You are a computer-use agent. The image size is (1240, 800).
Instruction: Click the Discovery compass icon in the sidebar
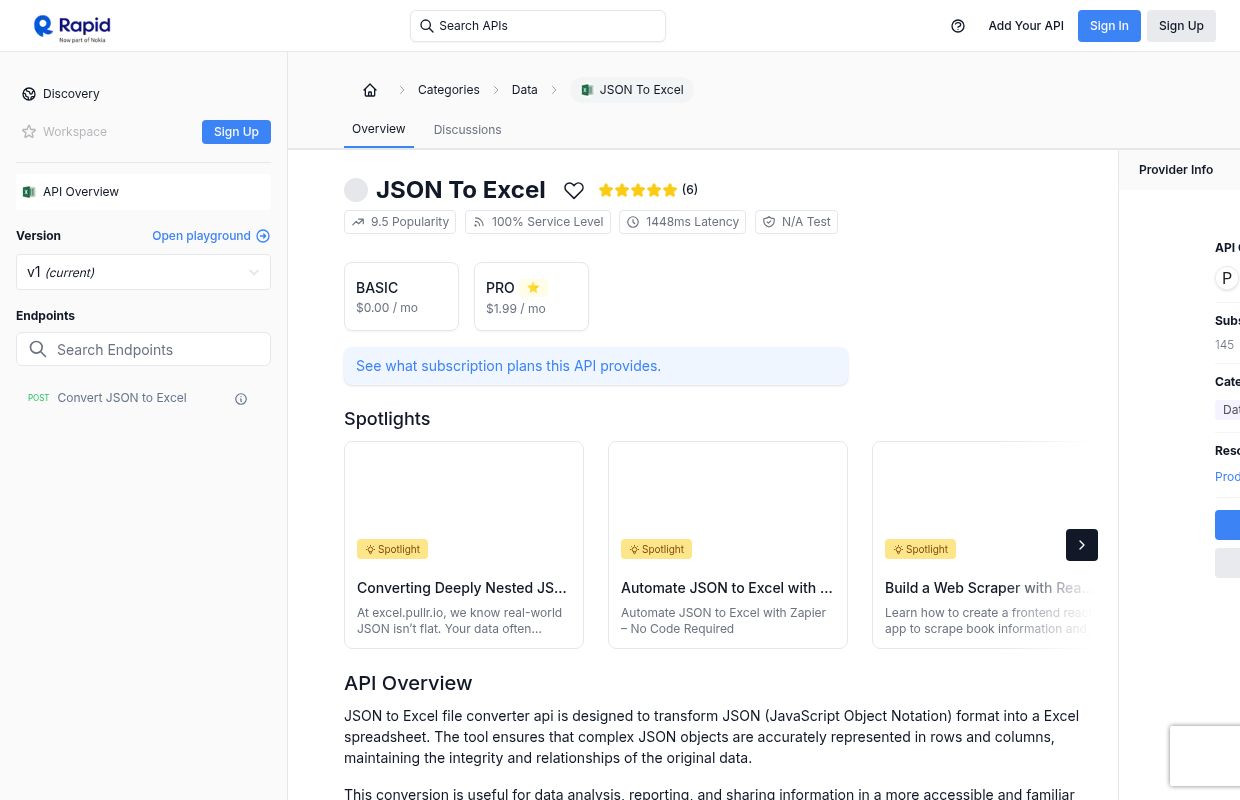[29, 93]
